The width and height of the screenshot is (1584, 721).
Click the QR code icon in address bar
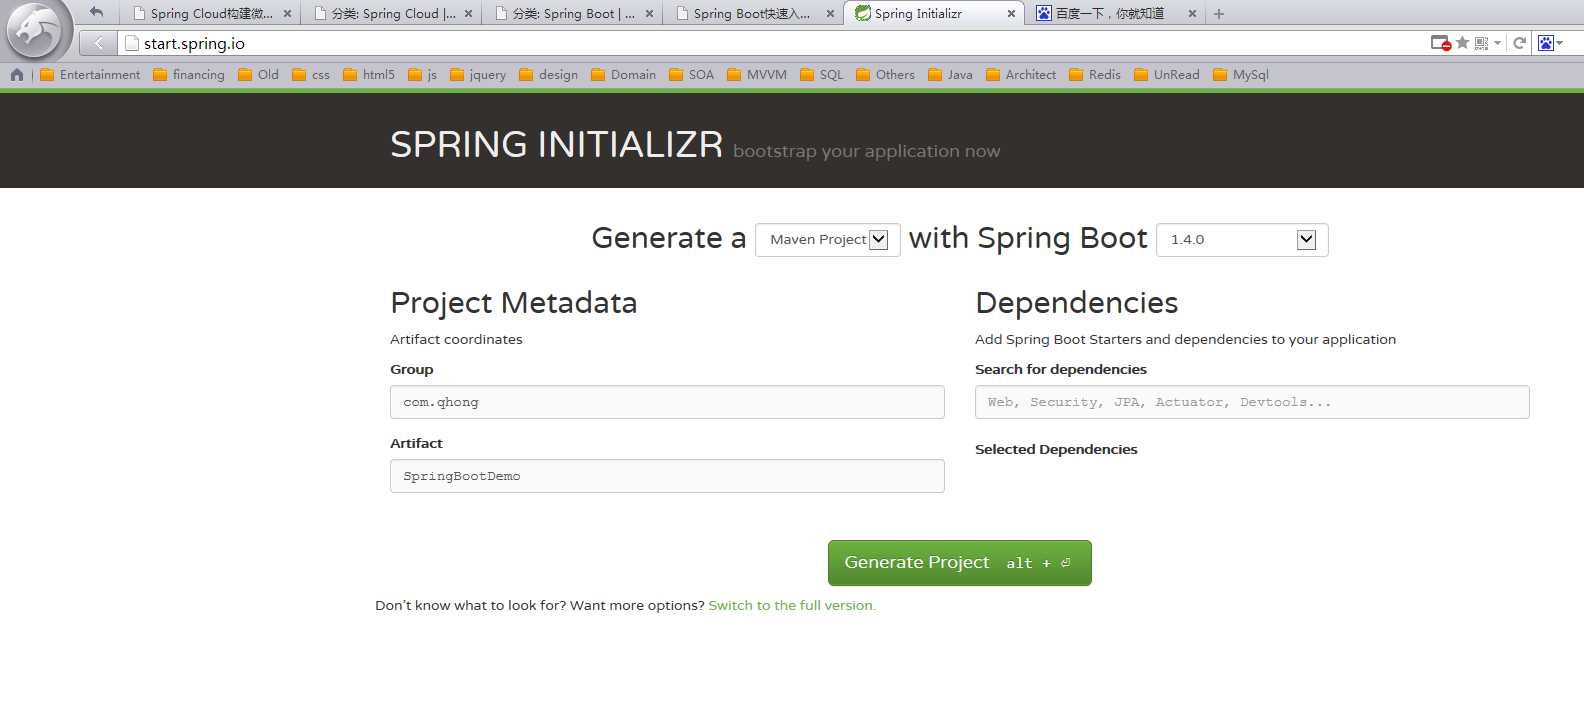[x=1481, y=43]
